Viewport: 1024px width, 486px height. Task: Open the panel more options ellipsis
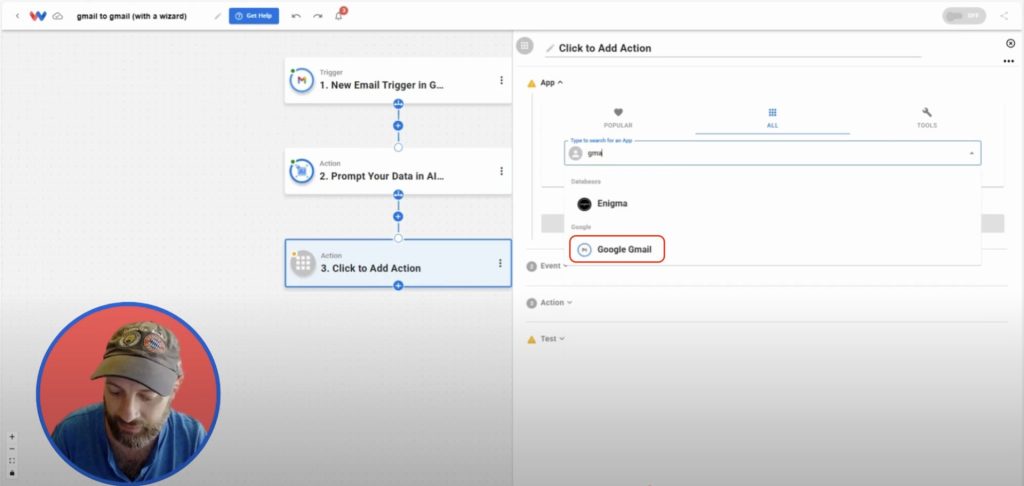point(1009,61)
